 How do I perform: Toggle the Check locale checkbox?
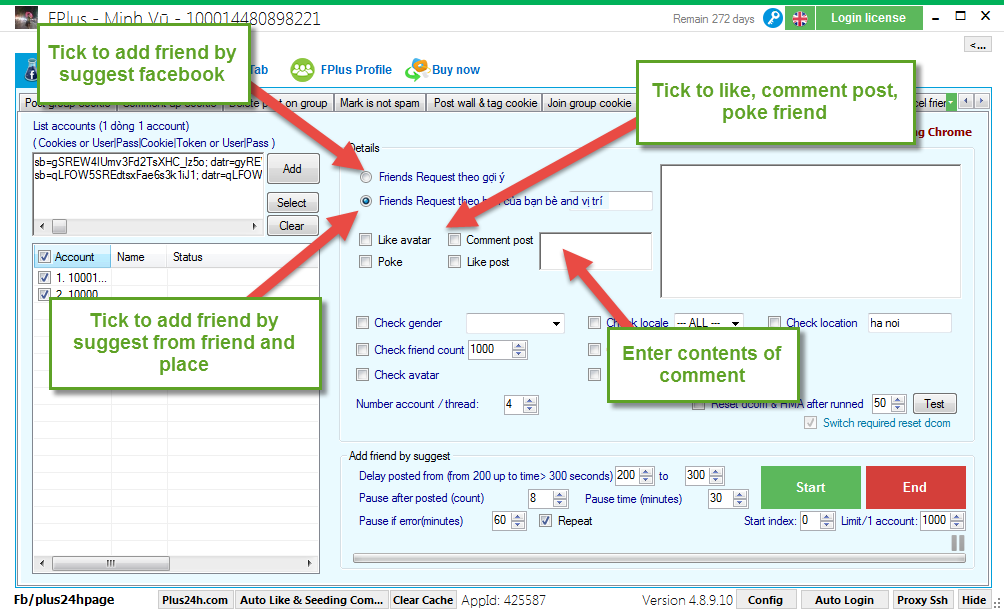(594, 323)
